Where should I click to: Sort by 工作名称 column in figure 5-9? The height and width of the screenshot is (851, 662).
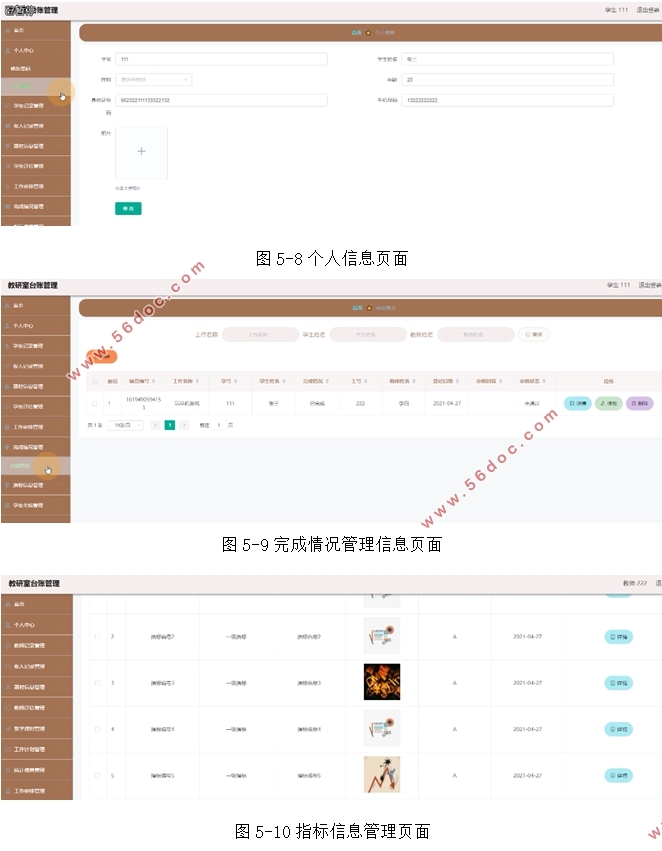click(x=197, y=382)
